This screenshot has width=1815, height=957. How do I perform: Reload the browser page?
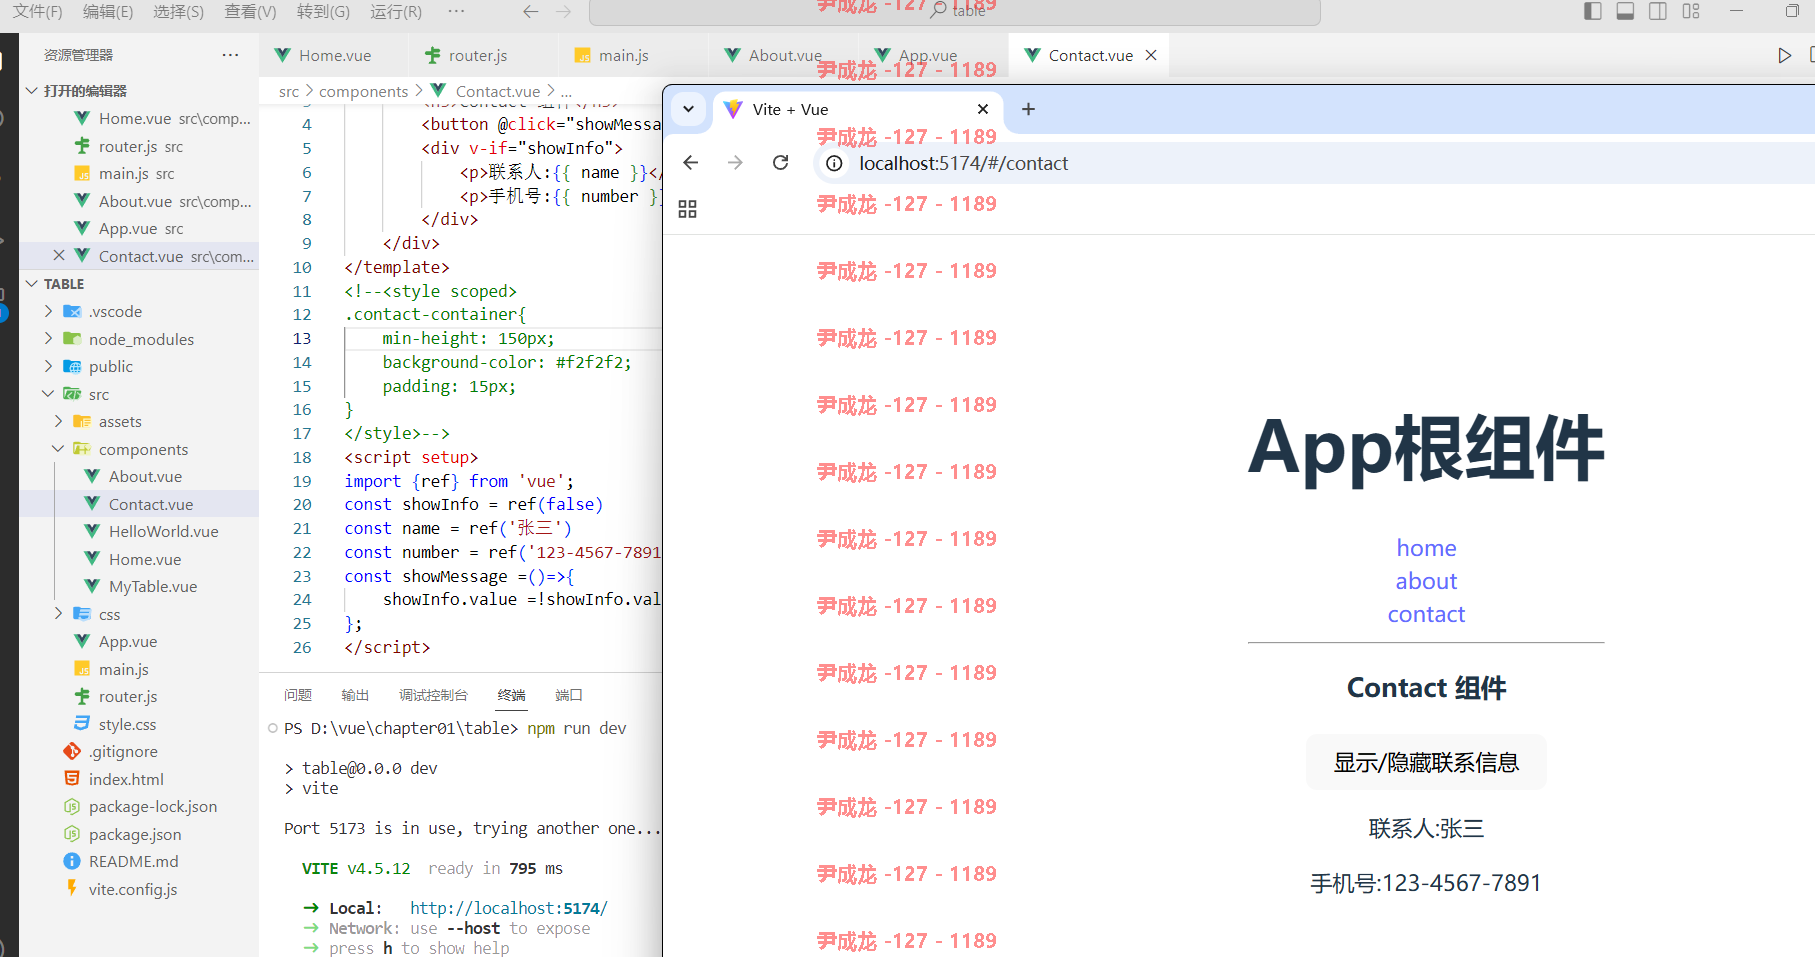pos(781,162)
